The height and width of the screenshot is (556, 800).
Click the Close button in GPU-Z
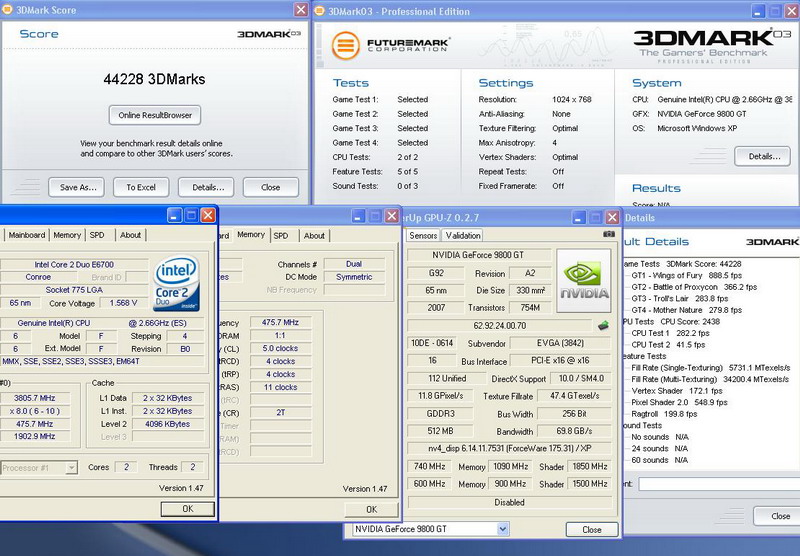pyautogui.click(x=592, y=529)
